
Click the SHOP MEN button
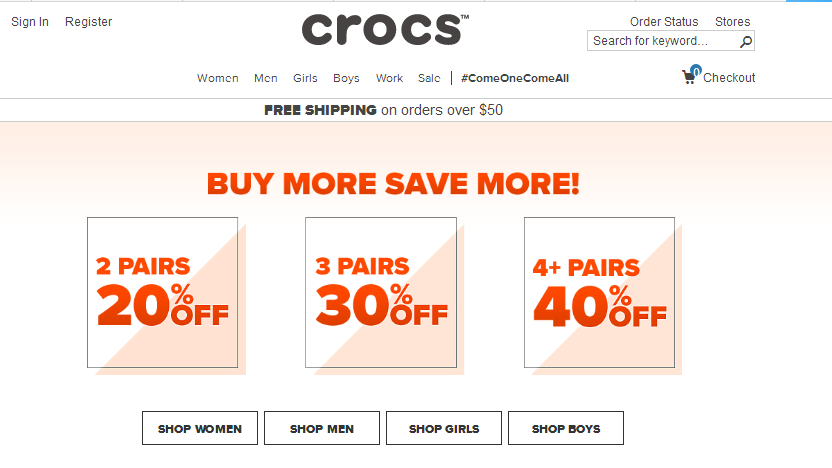click(x=322, y=428)
